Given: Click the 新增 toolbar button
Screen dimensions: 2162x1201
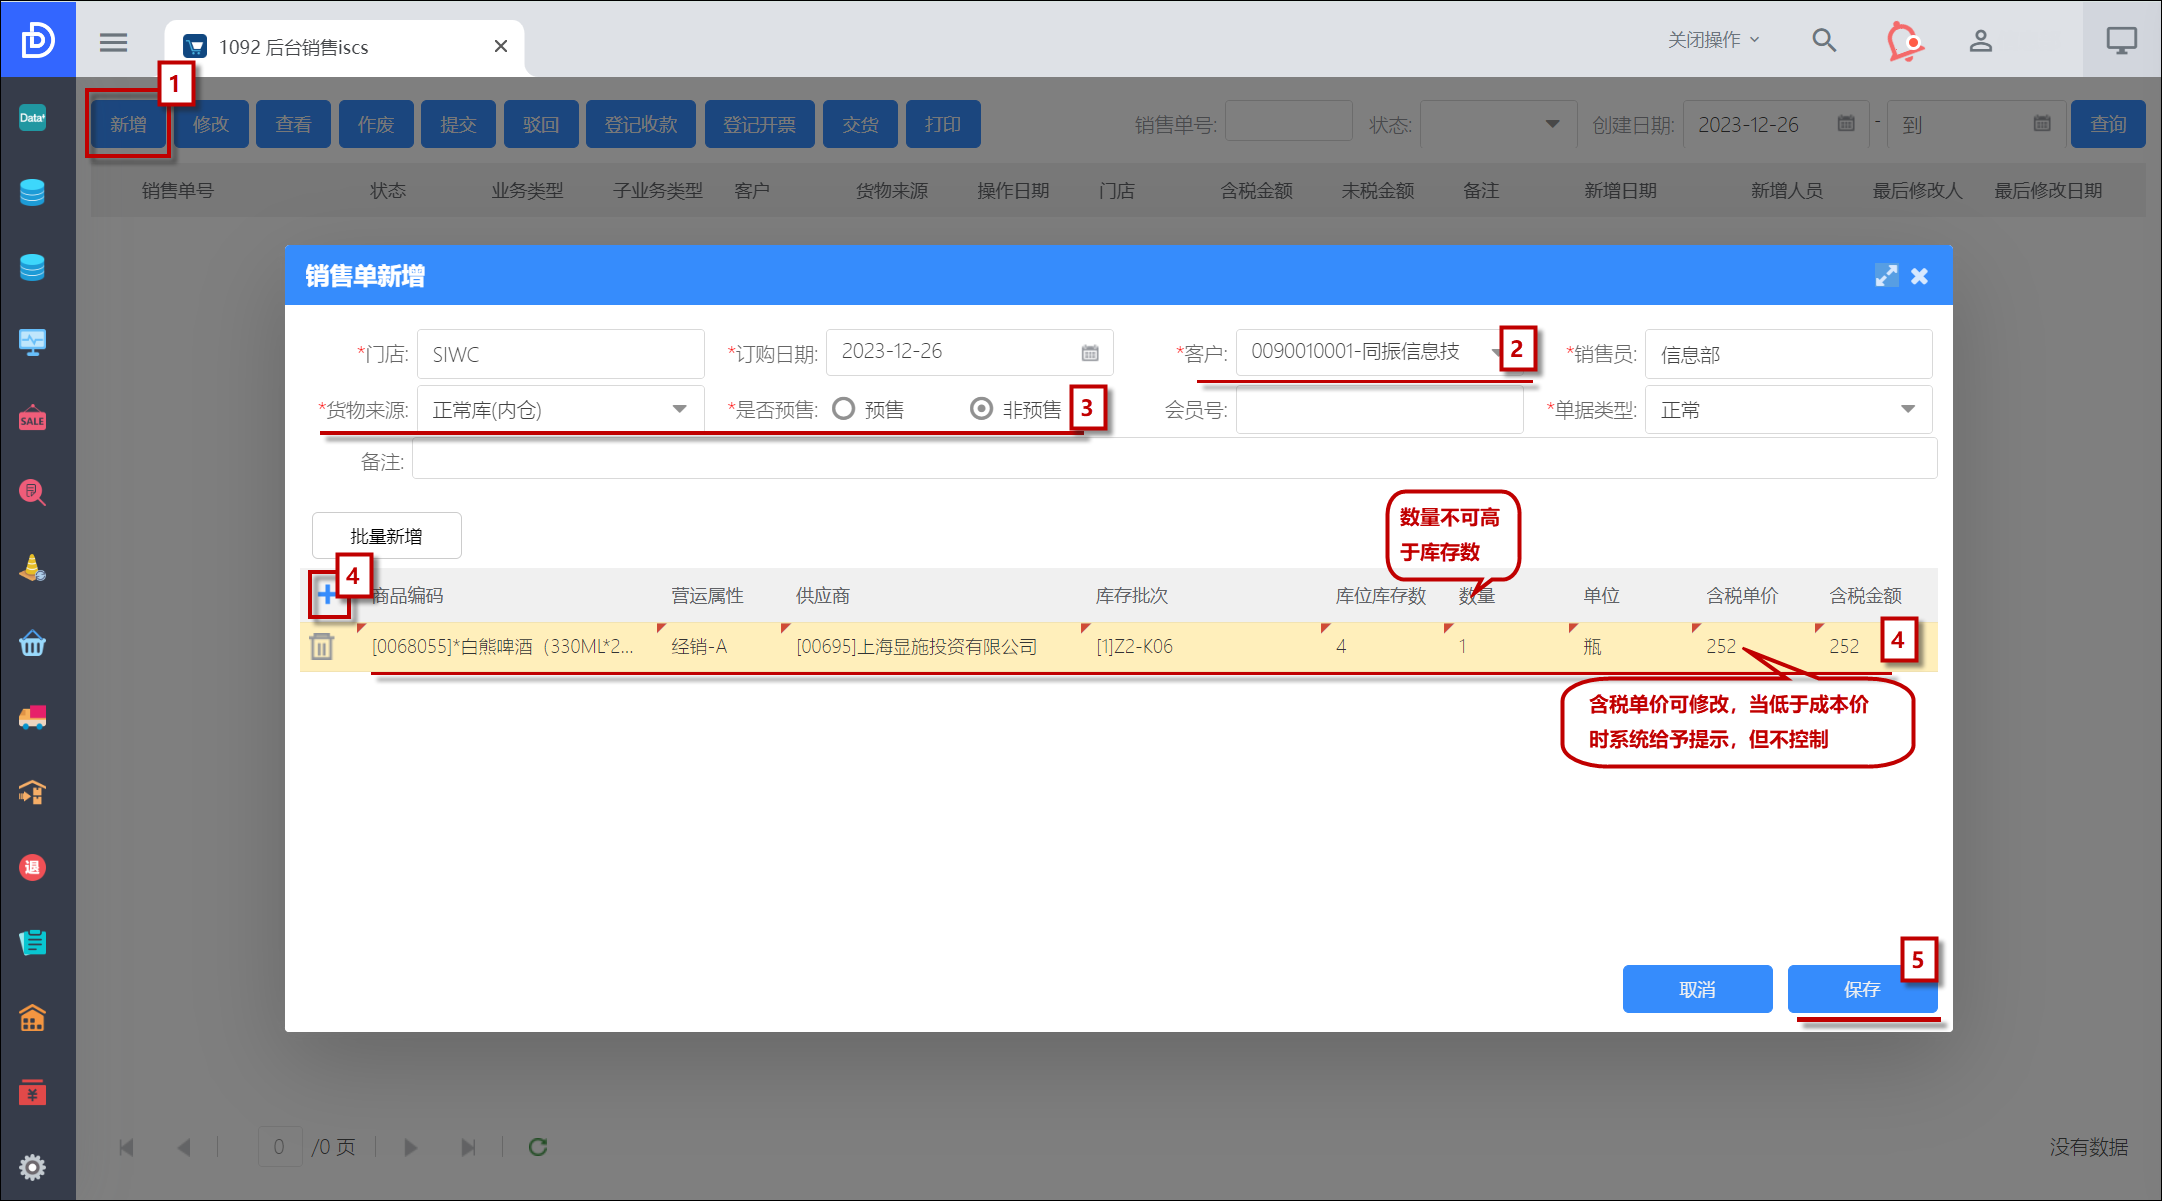Looking at the screenshot, I should (129, 124).
